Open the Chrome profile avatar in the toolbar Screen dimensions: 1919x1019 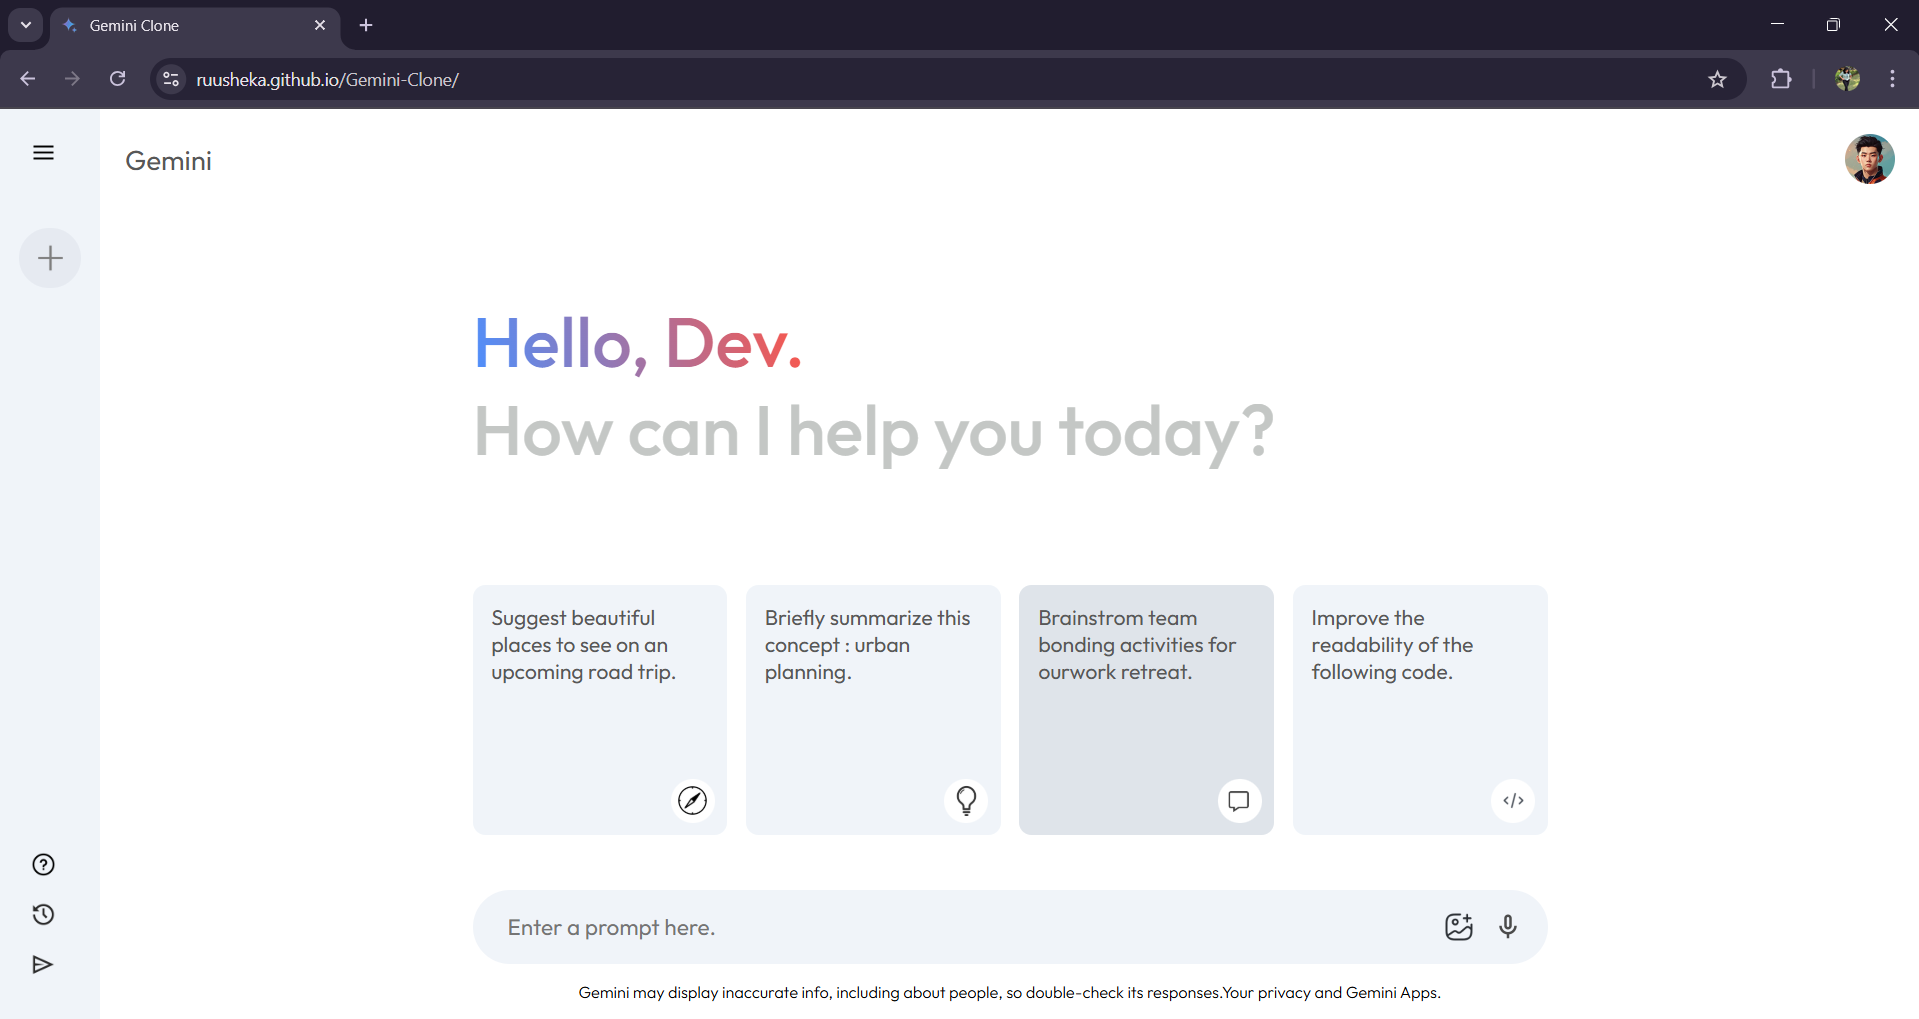pos(1847,79)
